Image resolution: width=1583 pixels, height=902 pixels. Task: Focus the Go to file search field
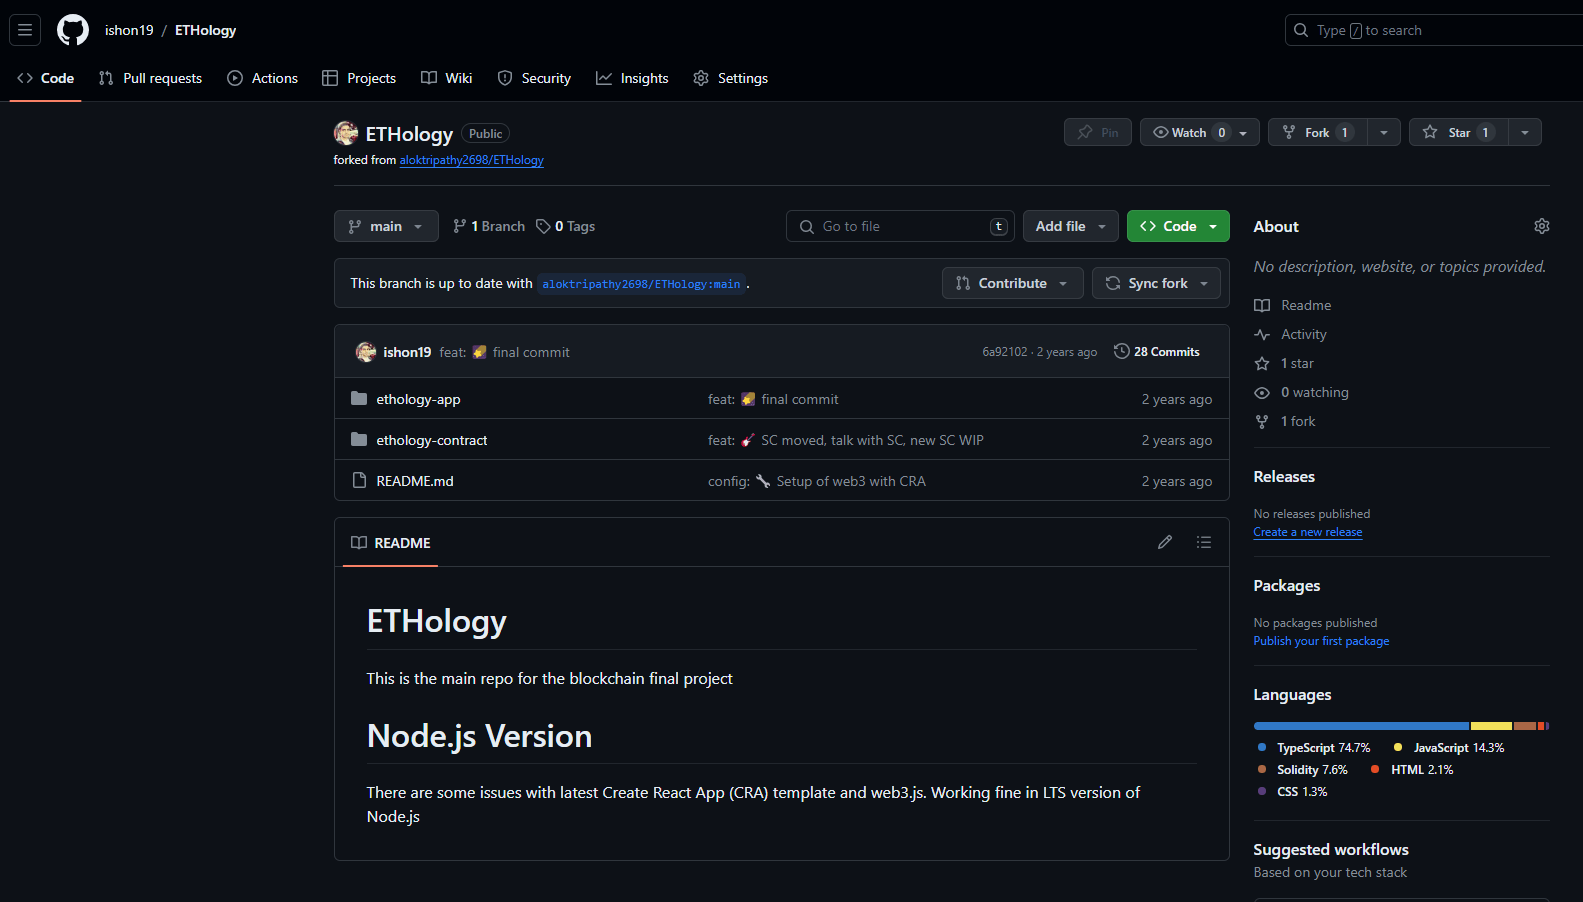pyautogui.click(x=900, y=226)
